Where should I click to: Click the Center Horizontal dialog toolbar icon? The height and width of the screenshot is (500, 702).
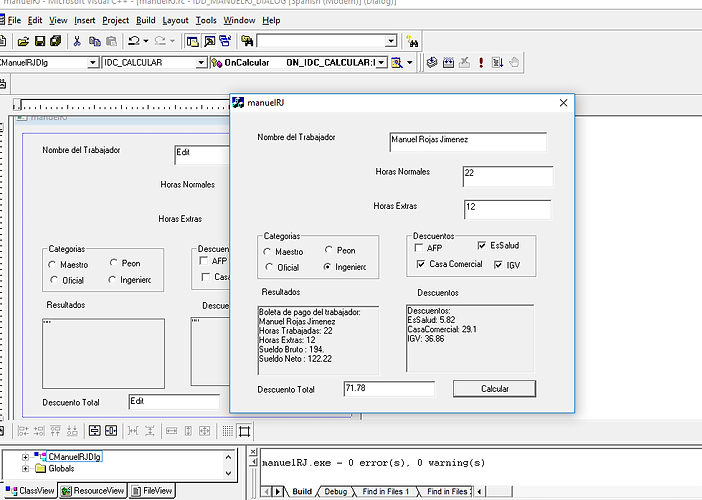tap(111, 431)
